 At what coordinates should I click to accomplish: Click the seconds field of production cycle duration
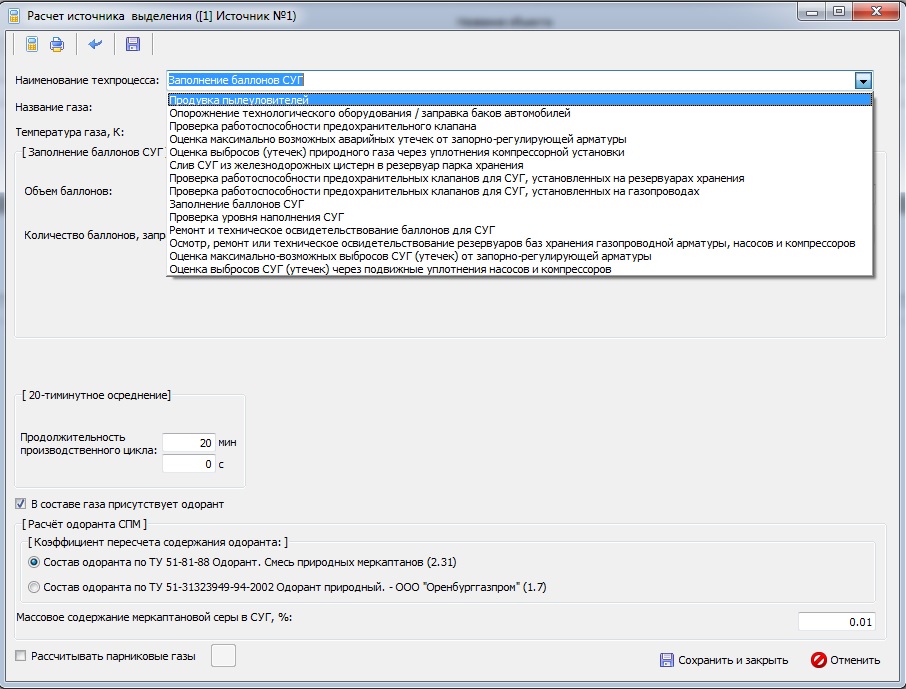coord(189,465)
